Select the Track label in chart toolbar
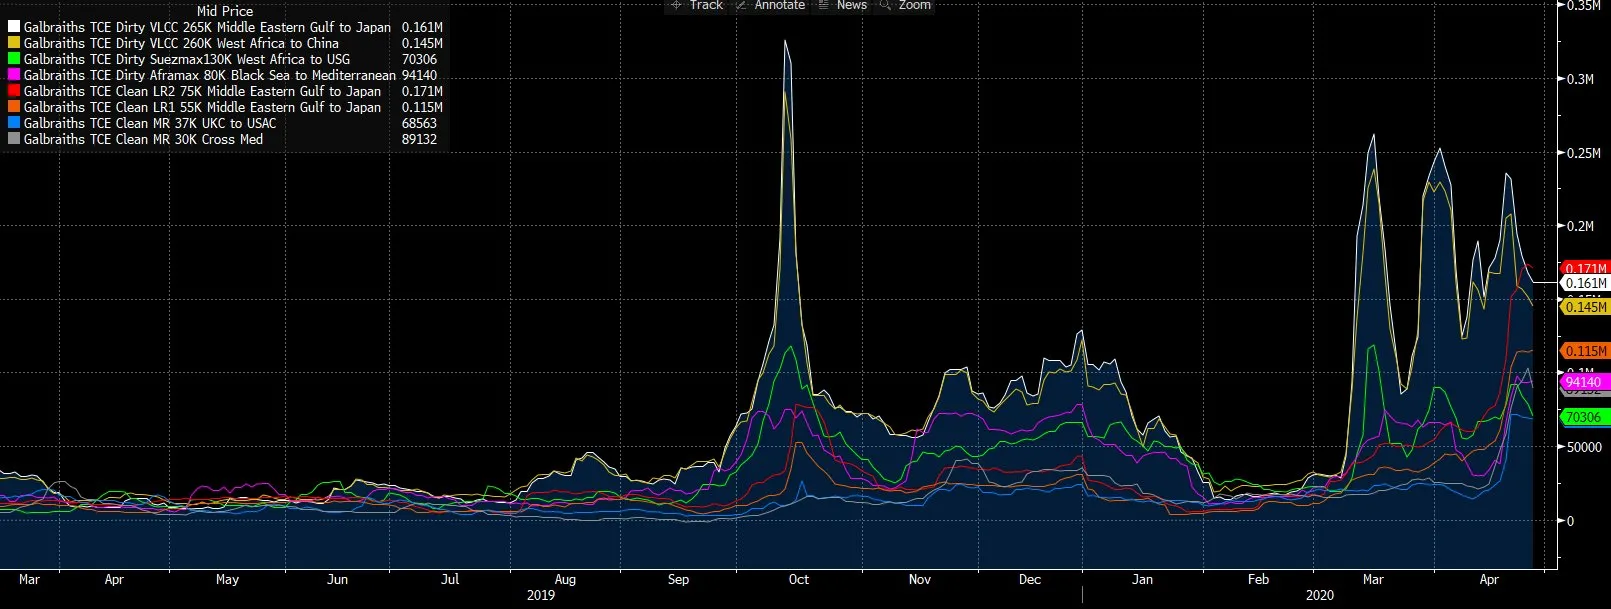The width and height of the screenshot is (1611, 609). pos(706,5)
